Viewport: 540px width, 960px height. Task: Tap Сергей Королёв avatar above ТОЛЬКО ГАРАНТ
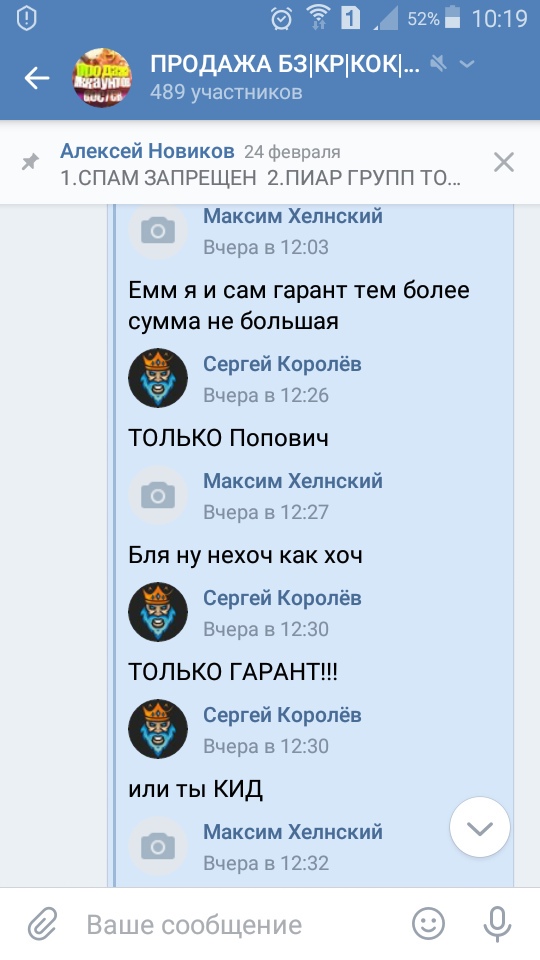pos(158,612)
